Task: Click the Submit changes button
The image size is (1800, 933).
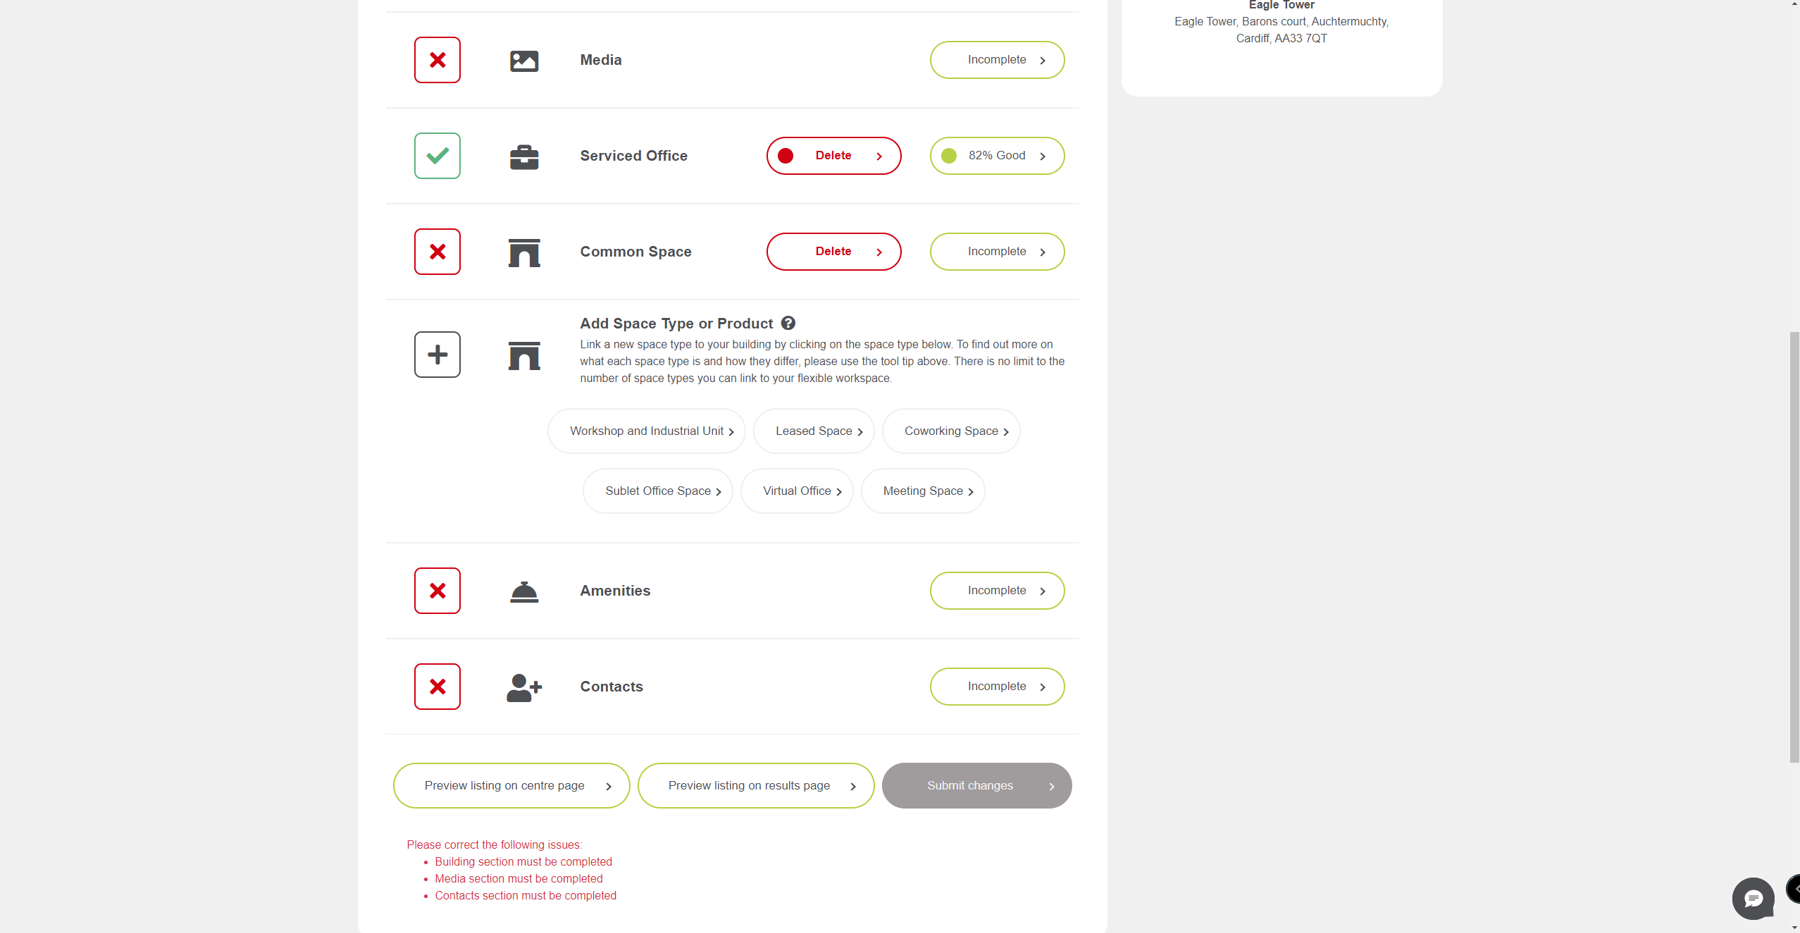Action: click(x=976, y=785)
